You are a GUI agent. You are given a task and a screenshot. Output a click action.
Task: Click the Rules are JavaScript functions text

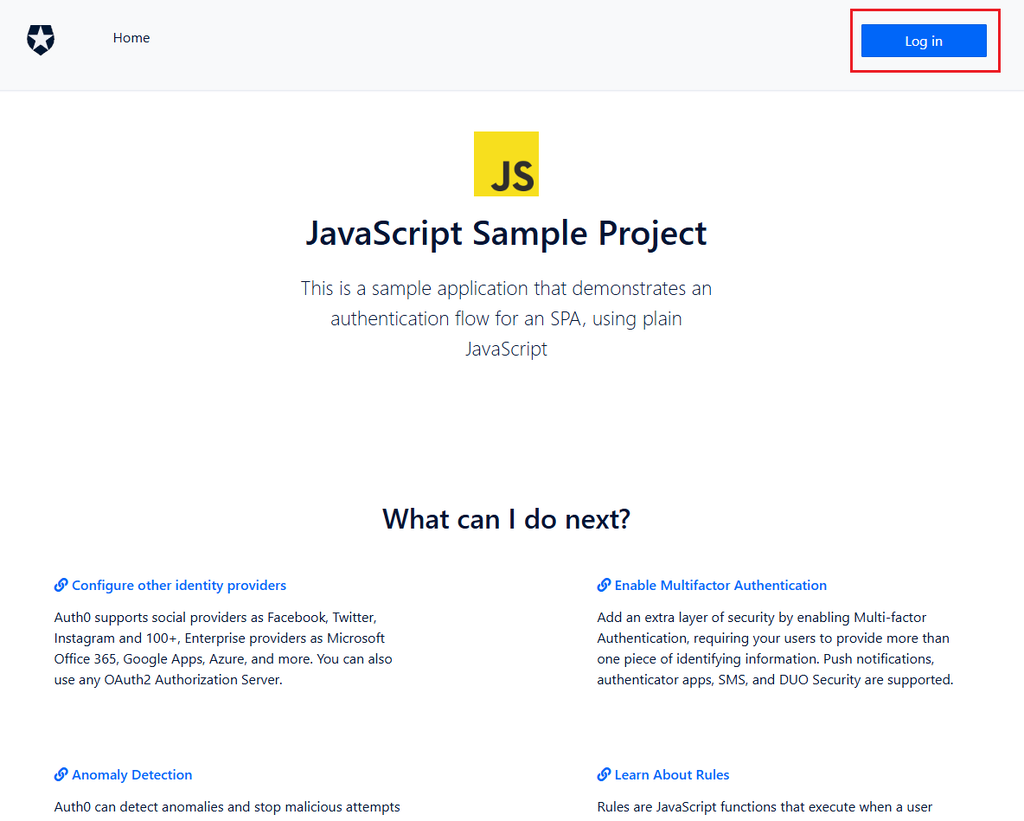(765, 807)
